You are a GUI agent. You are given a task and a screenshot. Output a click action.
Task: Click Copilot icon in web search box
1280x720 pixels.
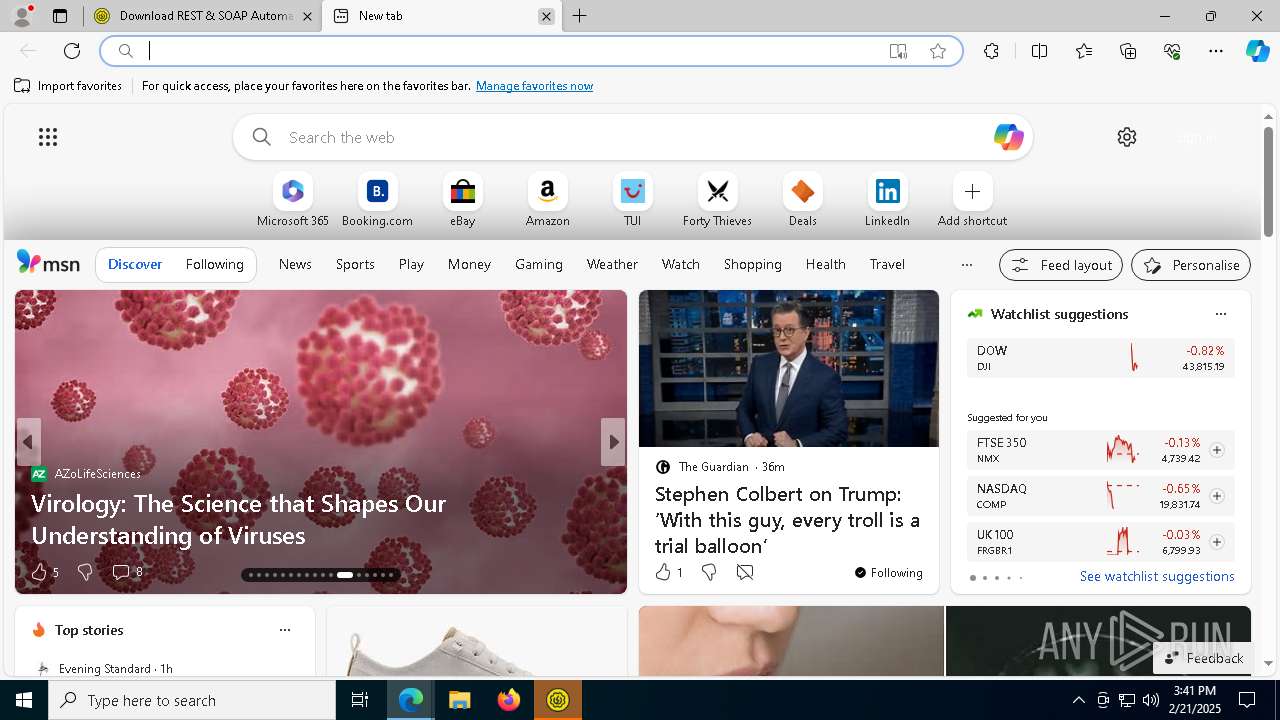pyautogui.click(x=1008, y=137)
